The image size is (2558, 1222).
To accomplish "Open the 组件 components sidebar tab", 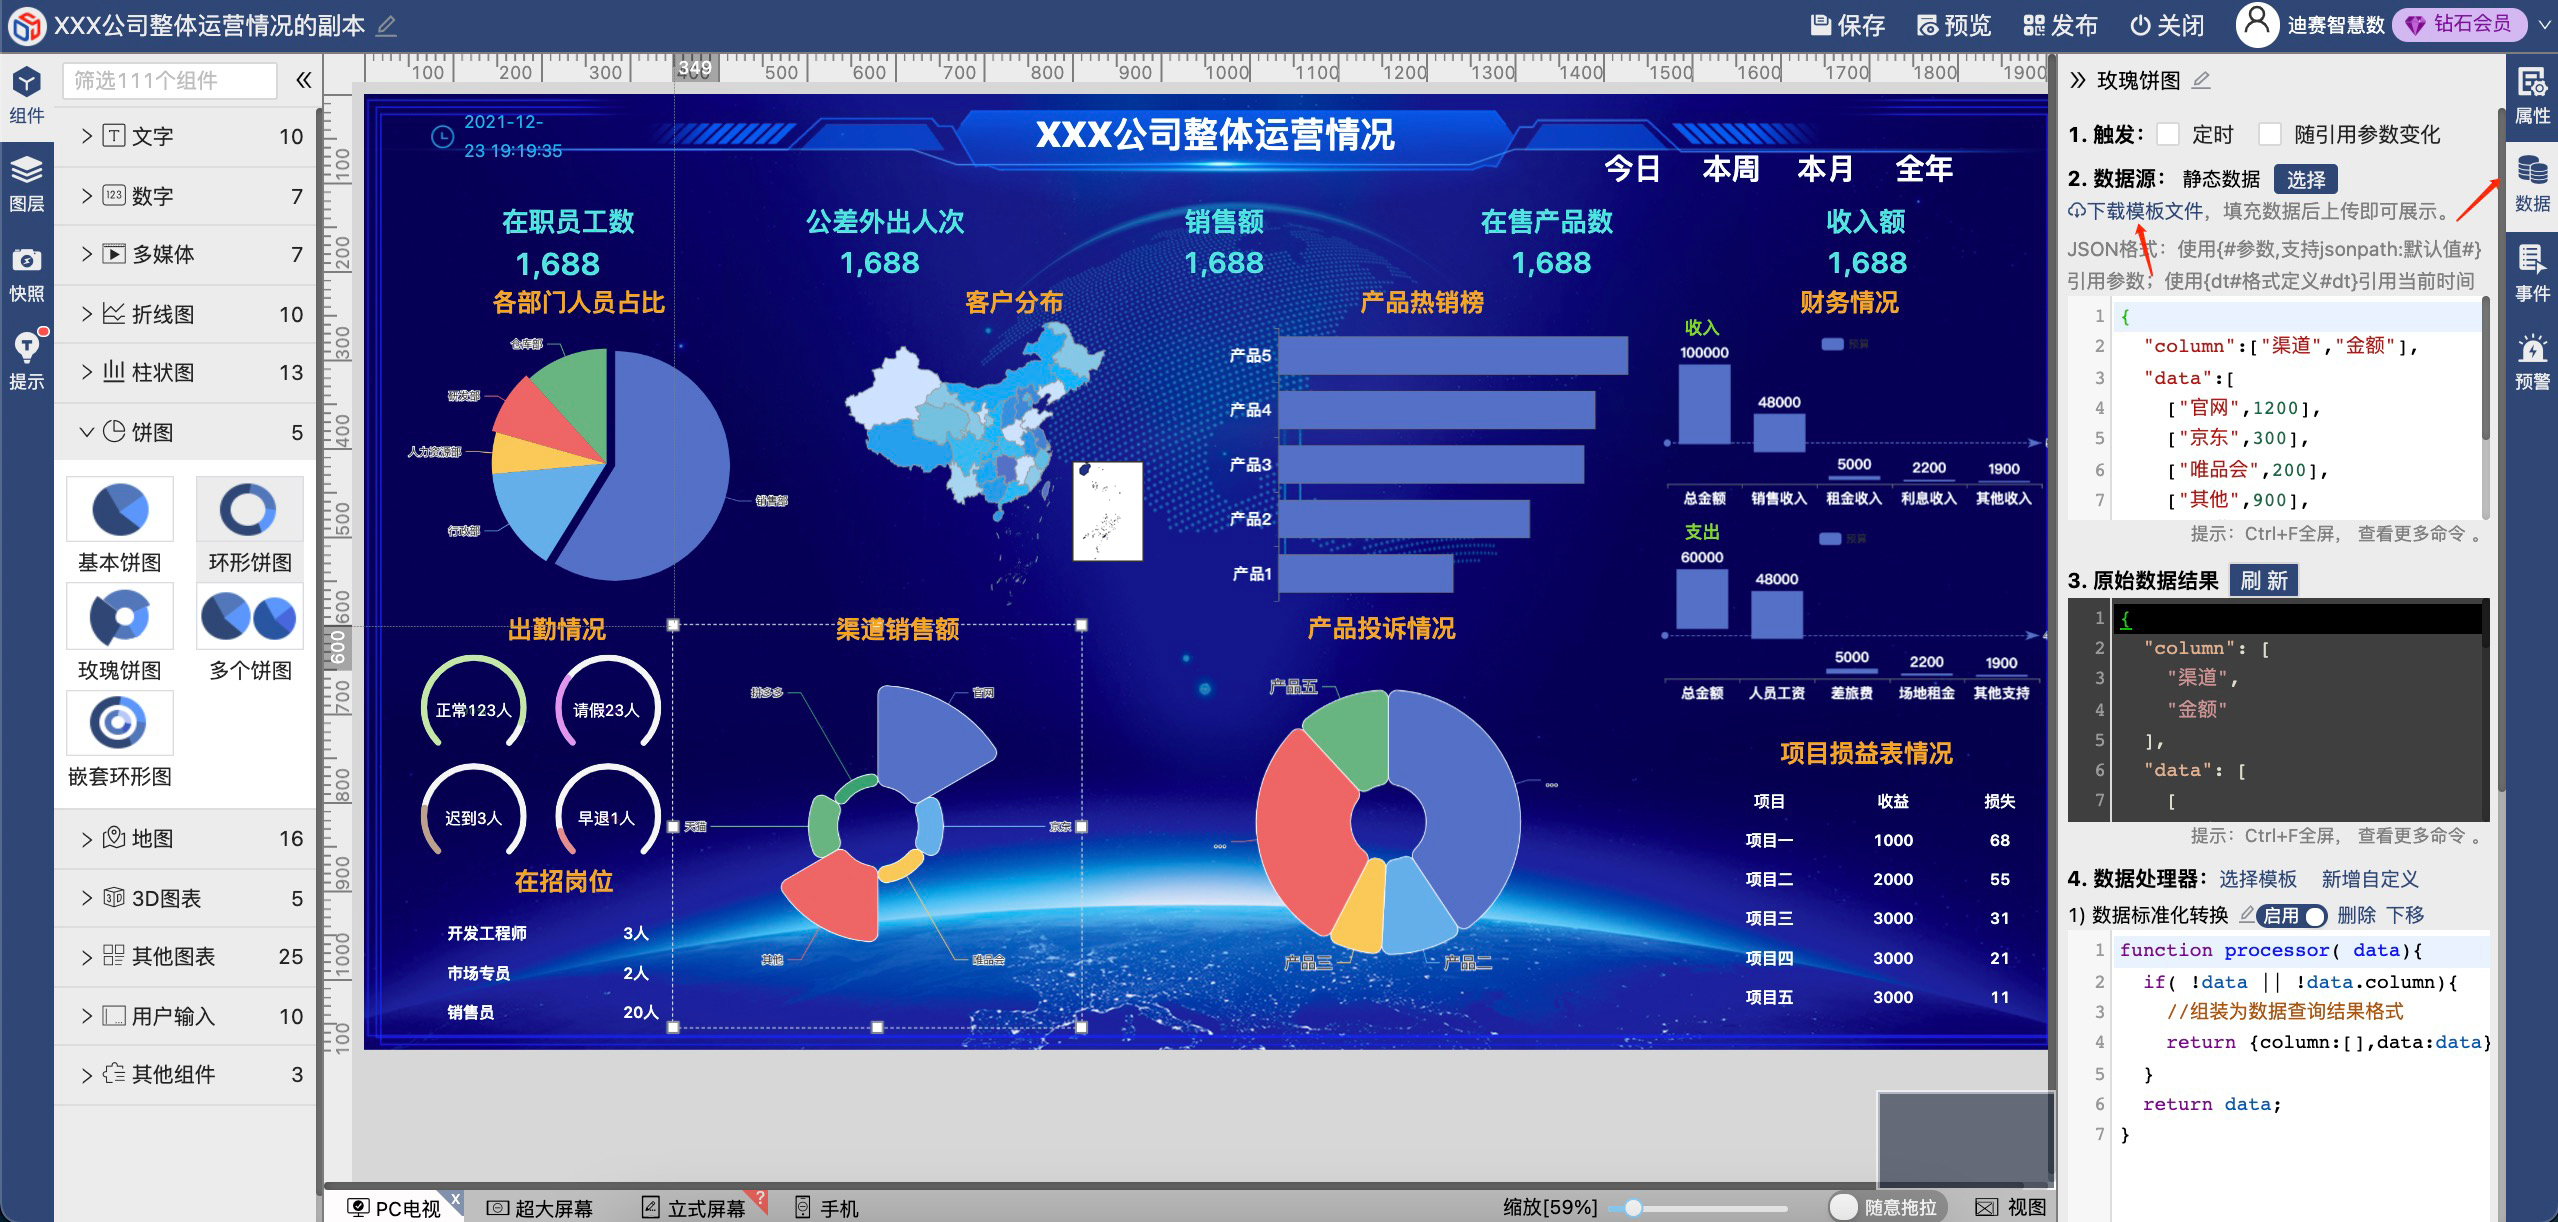I will [x=26, y=95].
